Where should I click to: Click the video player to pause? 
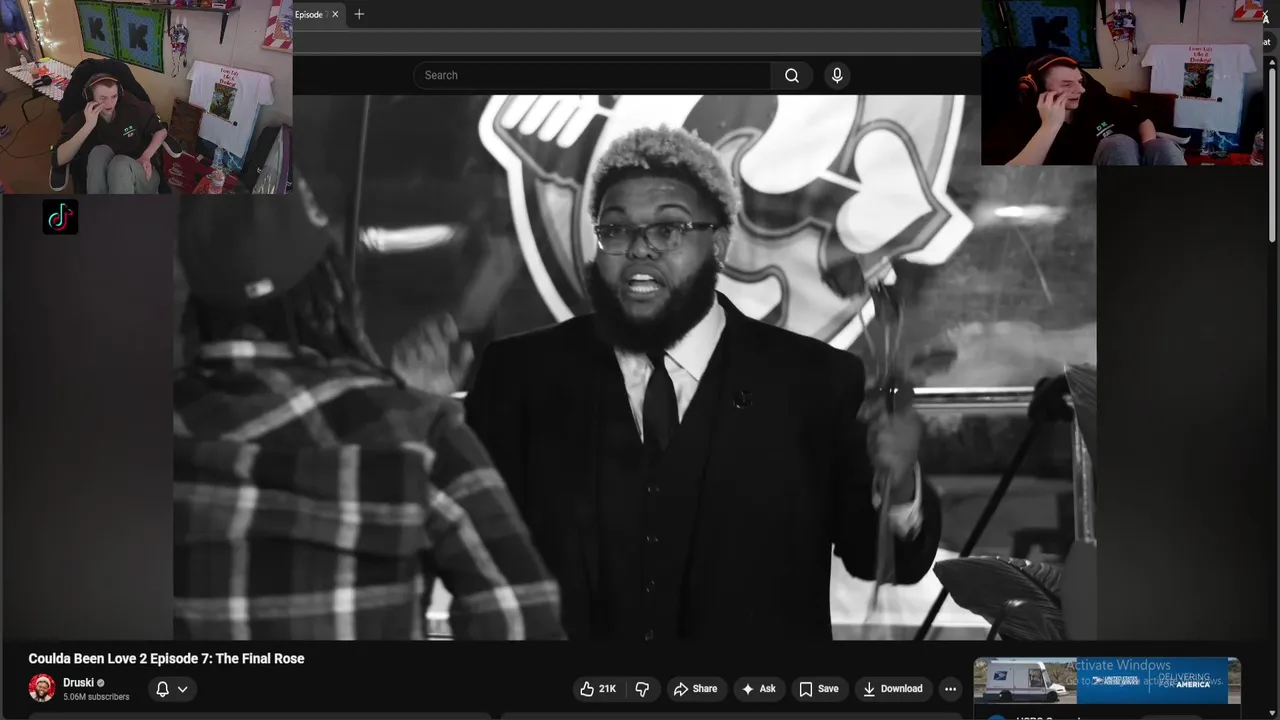635,367
